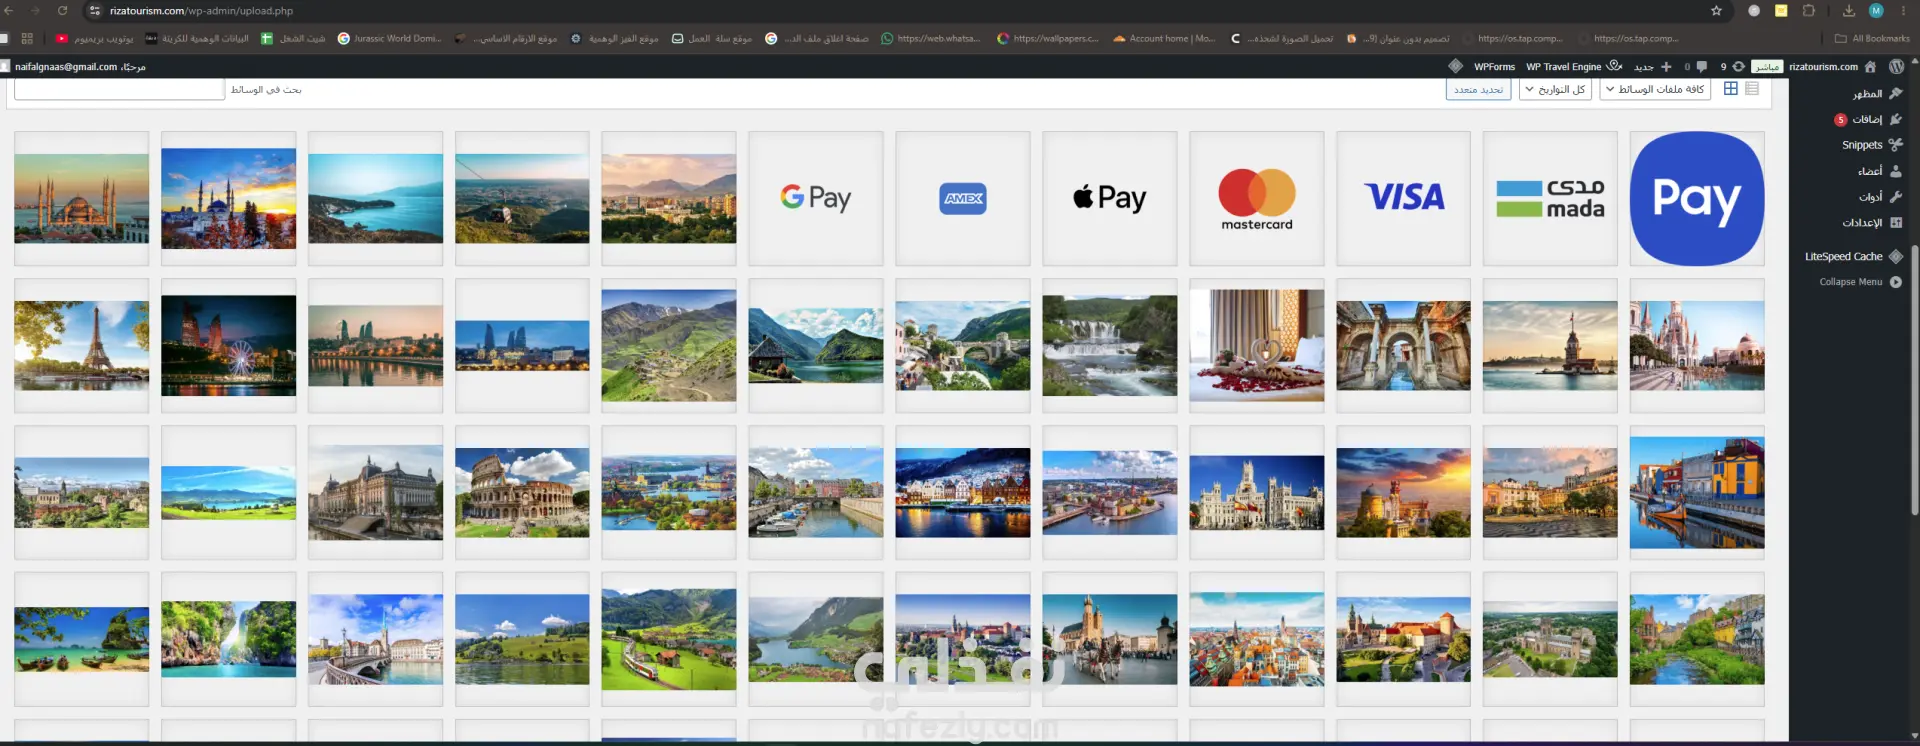Viewport: 1920px width, 746px height.
Task: Select the tropical beach with boats thumbnail
Action: coord(82,639)
